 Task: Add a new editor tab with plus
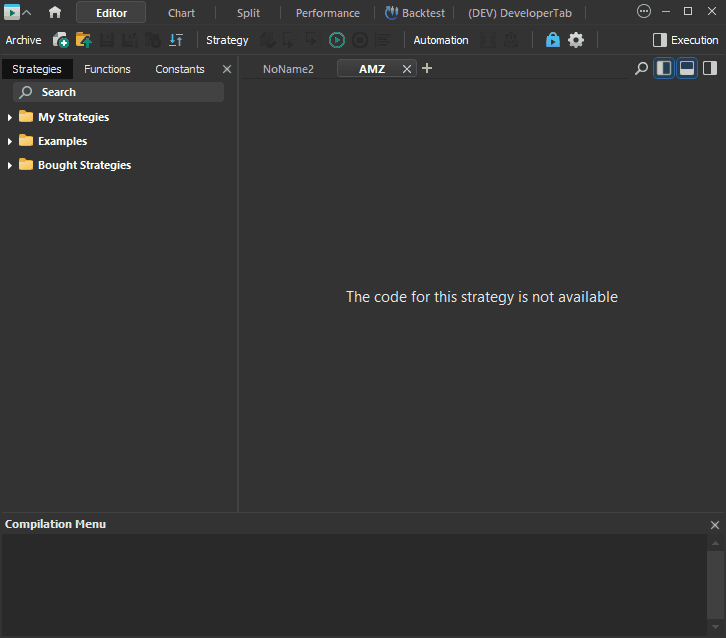[427, 69]
